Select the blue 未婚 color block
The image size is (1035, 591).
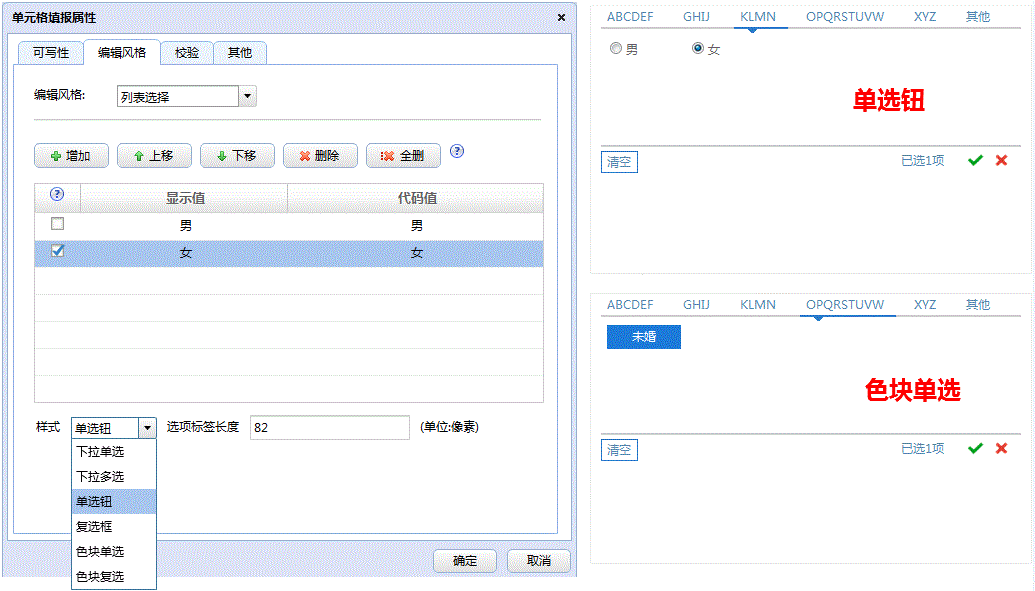(x=643, y=337)
